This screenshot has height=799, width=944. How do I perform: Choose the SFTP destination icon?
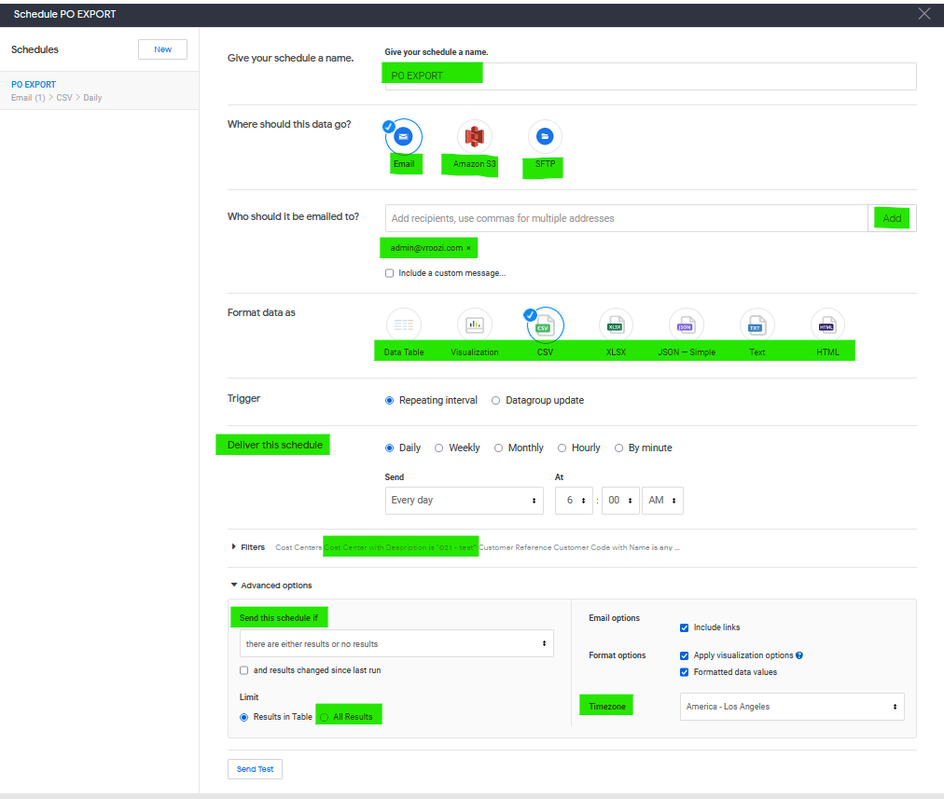545,137
